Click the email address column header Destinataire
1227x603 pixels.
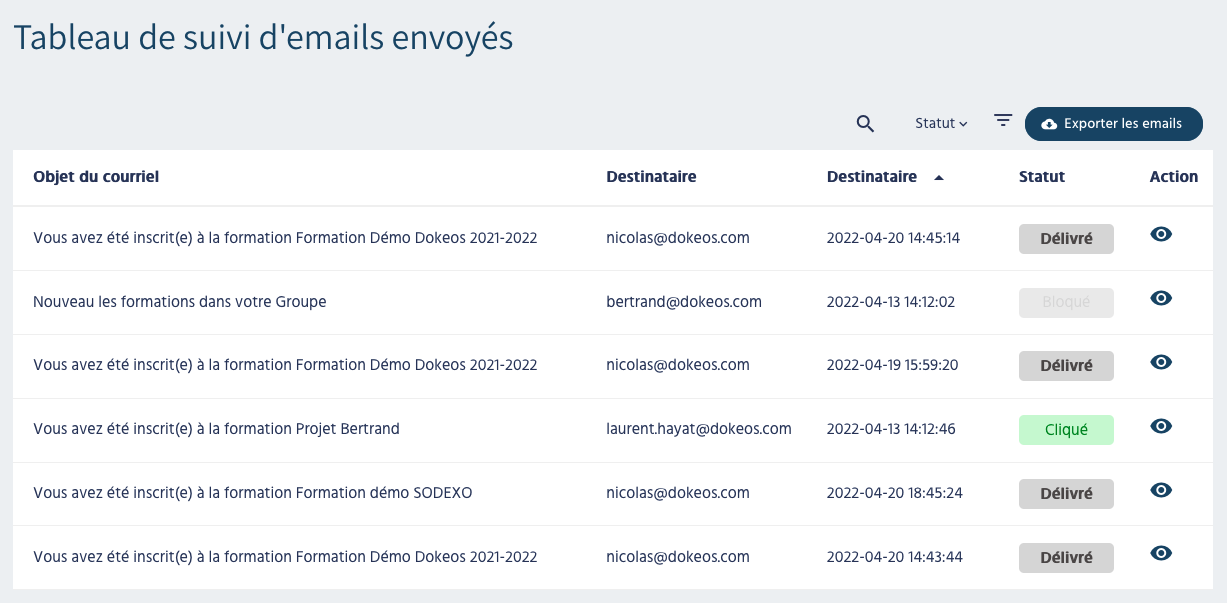(x=651, y=177)
